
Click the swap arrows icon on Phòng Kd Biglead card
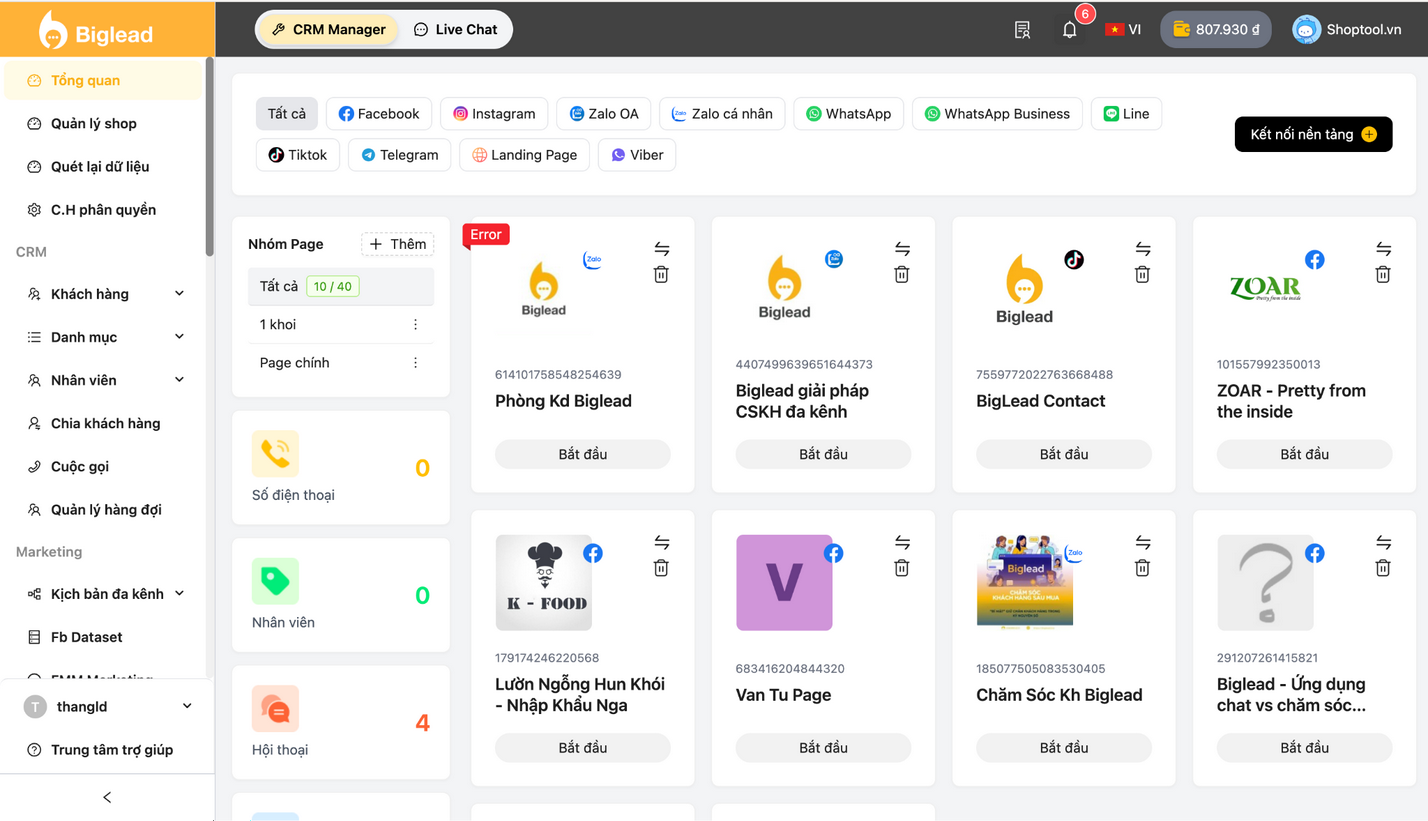[x=661, y=249]
